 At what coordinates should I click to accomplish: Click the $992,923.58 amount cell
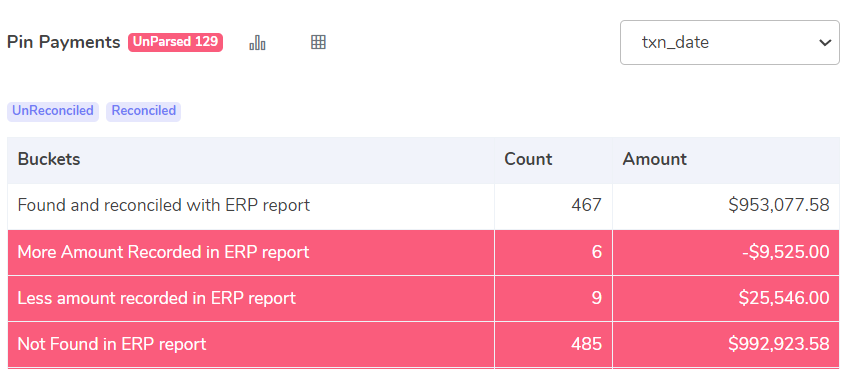(x=779, y=344)
